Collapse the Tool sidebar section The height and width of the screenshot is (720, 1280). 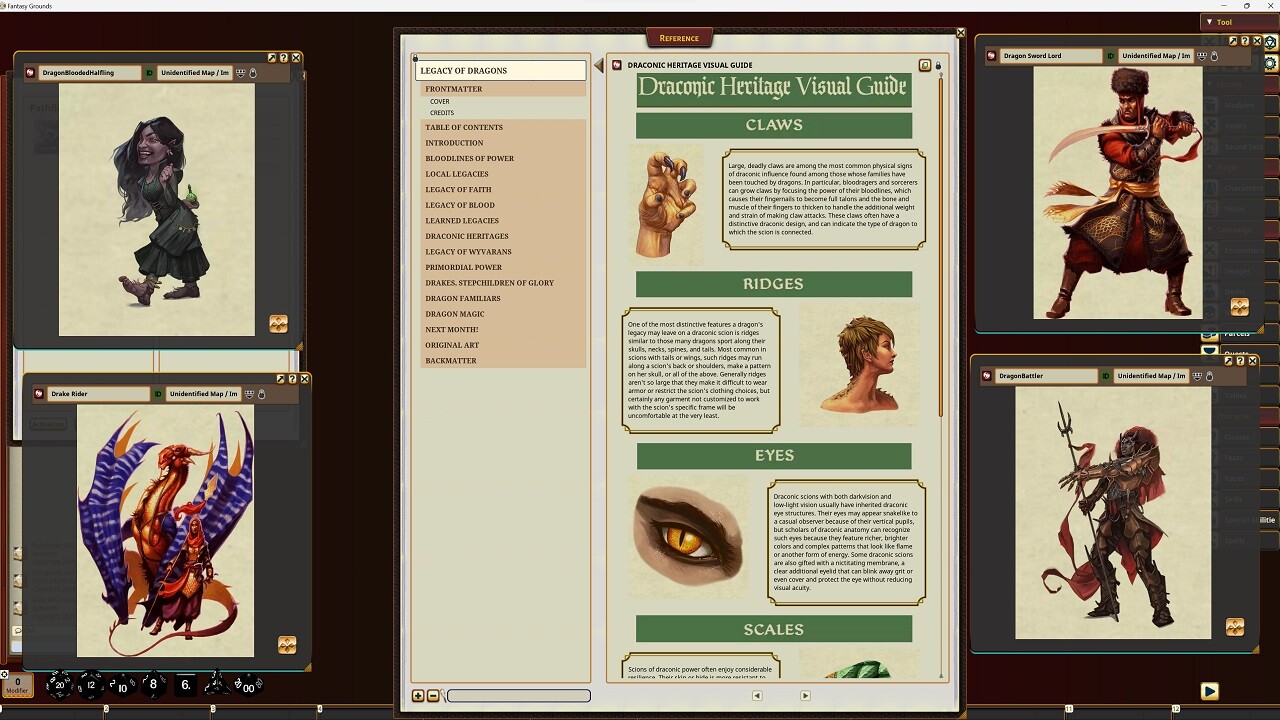tap(1209, 22)
